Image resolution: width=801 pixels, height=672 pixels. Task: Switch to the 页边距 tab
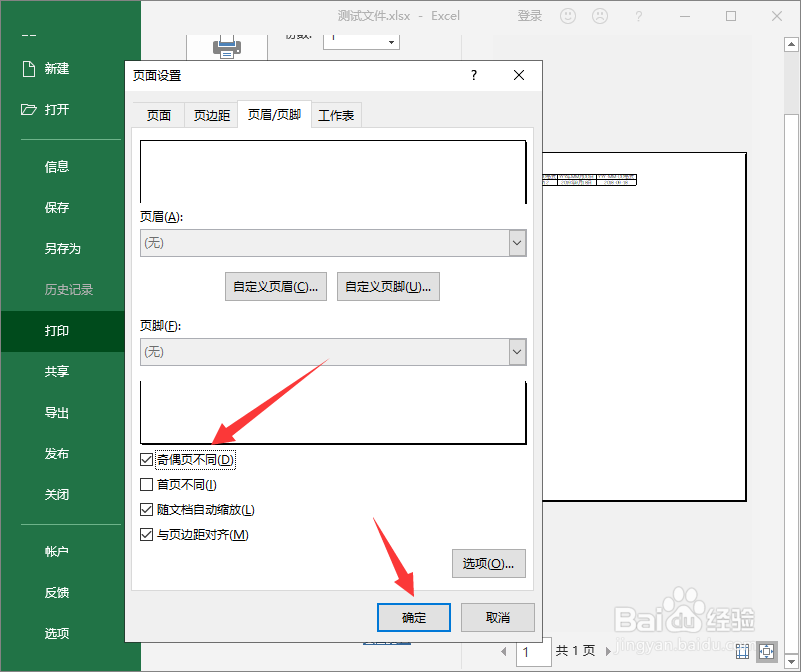211,114
